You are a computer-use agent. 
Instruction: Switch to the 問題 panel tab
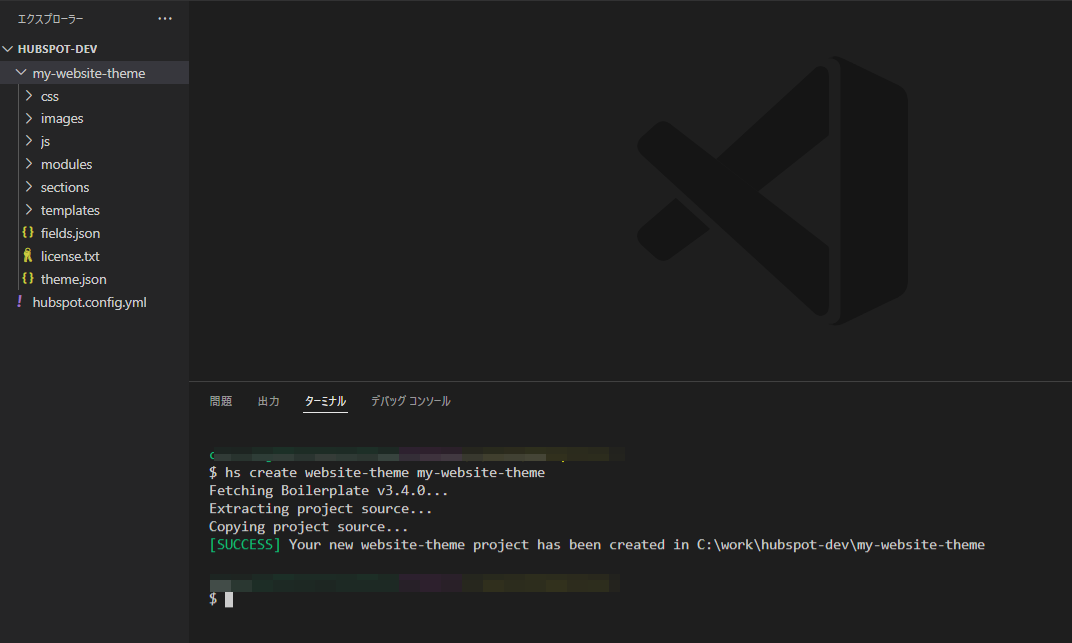tap(221, 401)
